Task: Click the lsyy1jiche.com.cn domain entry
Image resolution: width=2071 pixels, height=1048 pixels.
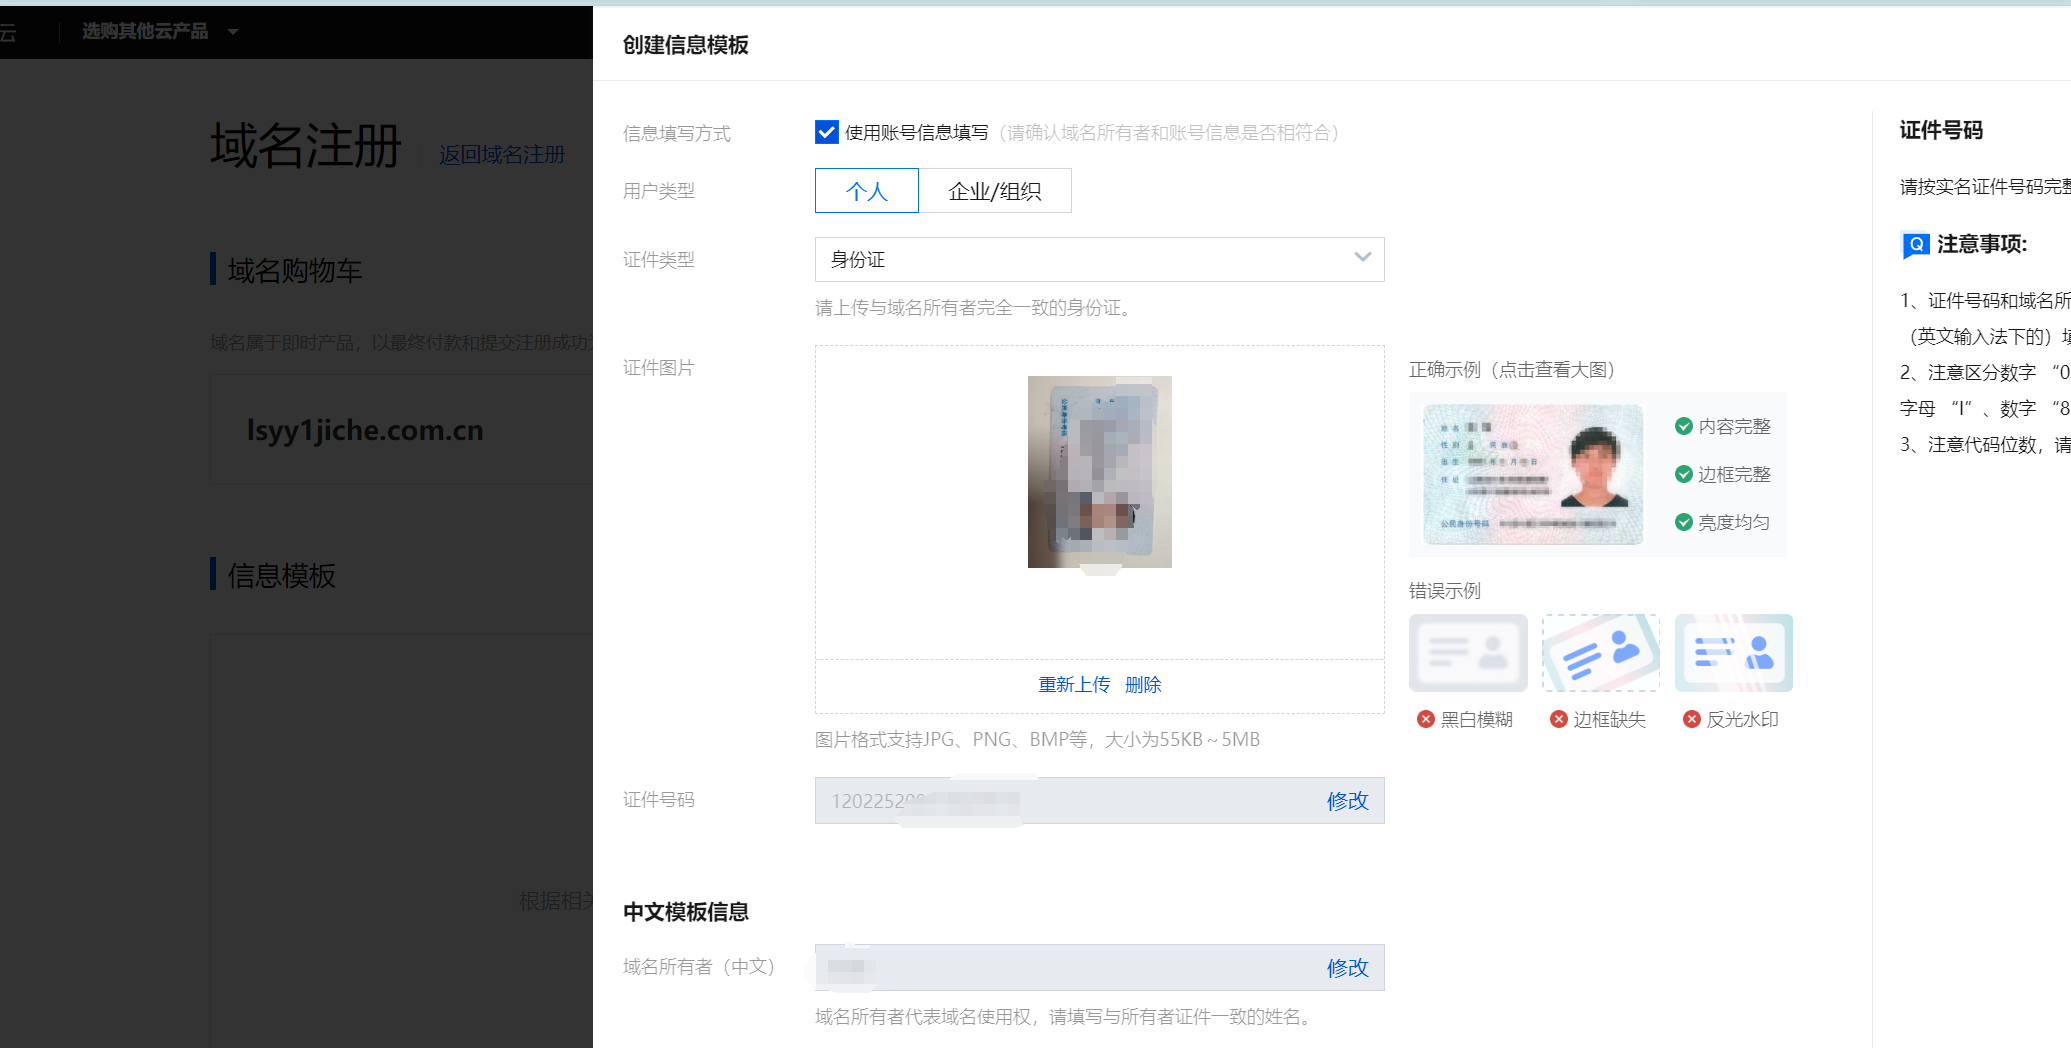Action: click(x=365, y=430)
